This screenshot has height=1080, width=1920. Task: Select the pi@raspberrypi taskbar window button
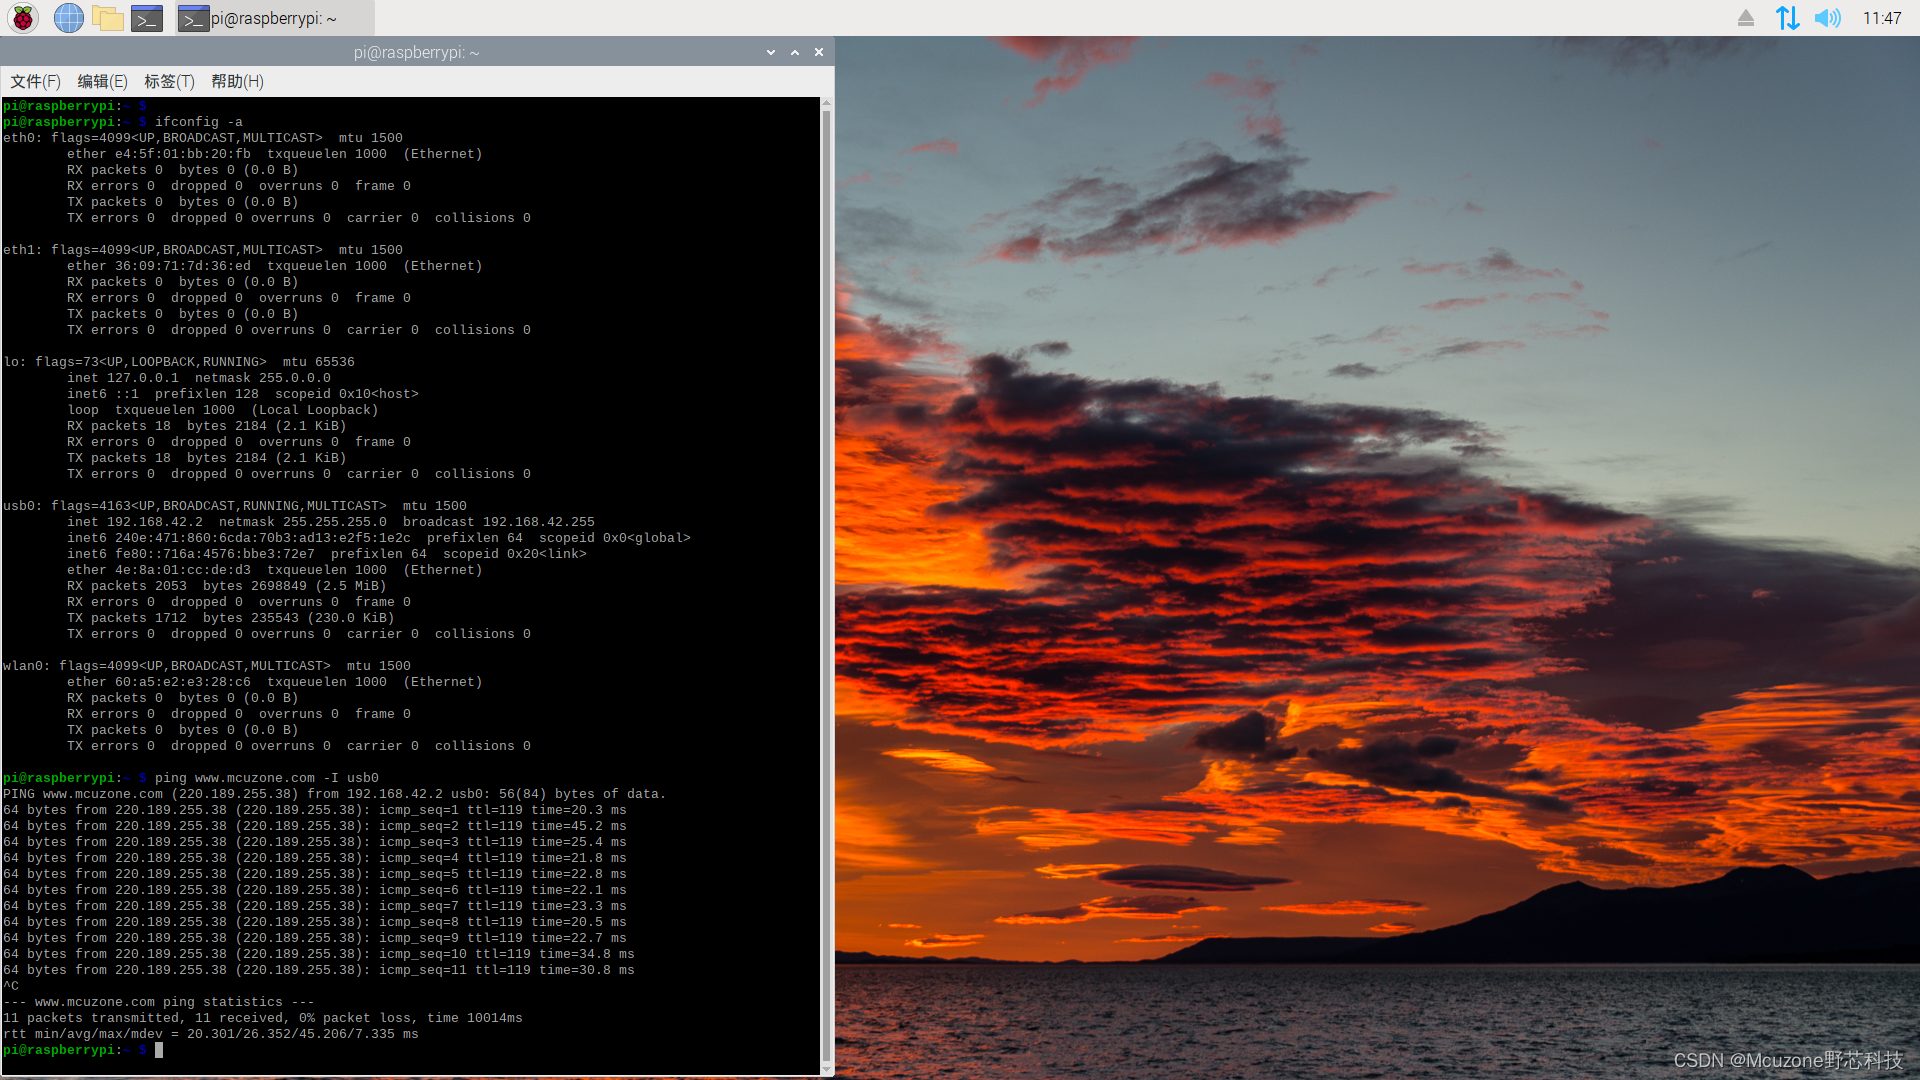point(274,18)
